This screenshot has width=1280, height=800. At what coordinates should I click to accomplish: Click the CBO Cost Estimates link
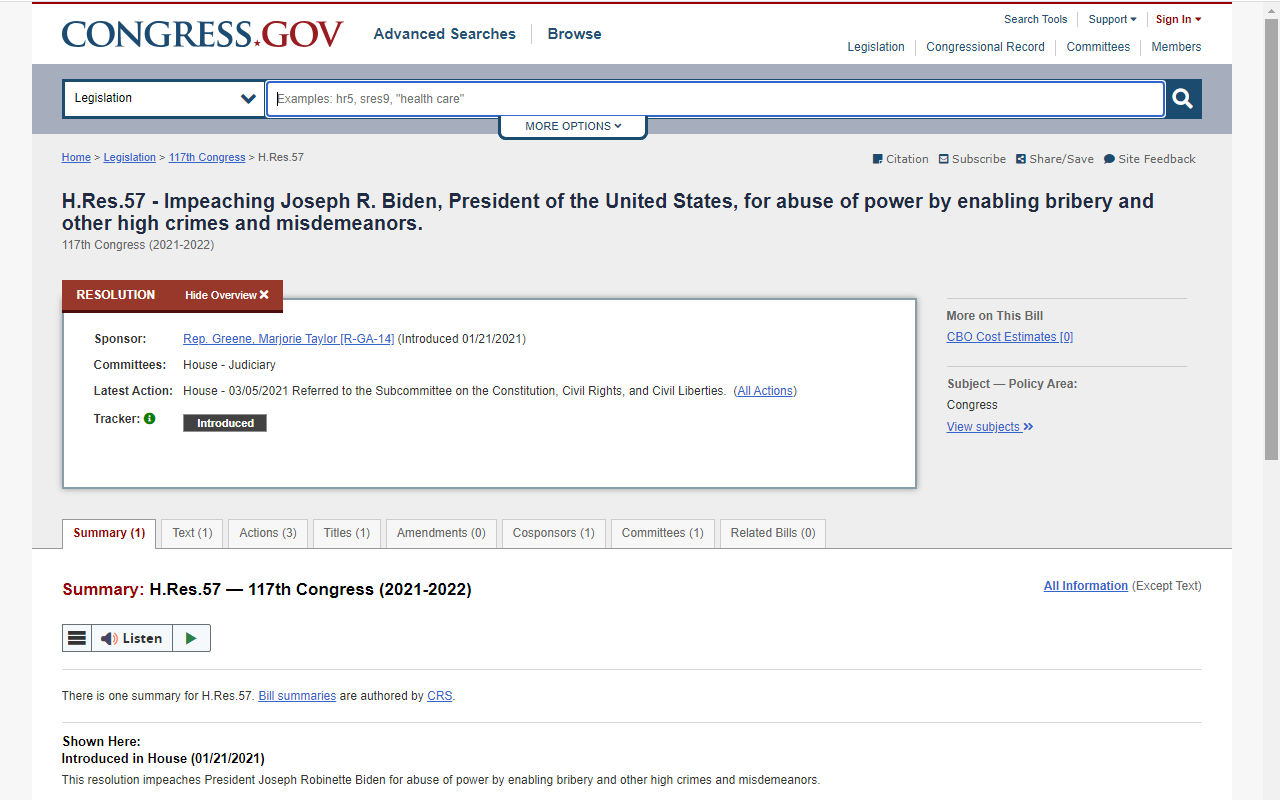point(1009,337)
